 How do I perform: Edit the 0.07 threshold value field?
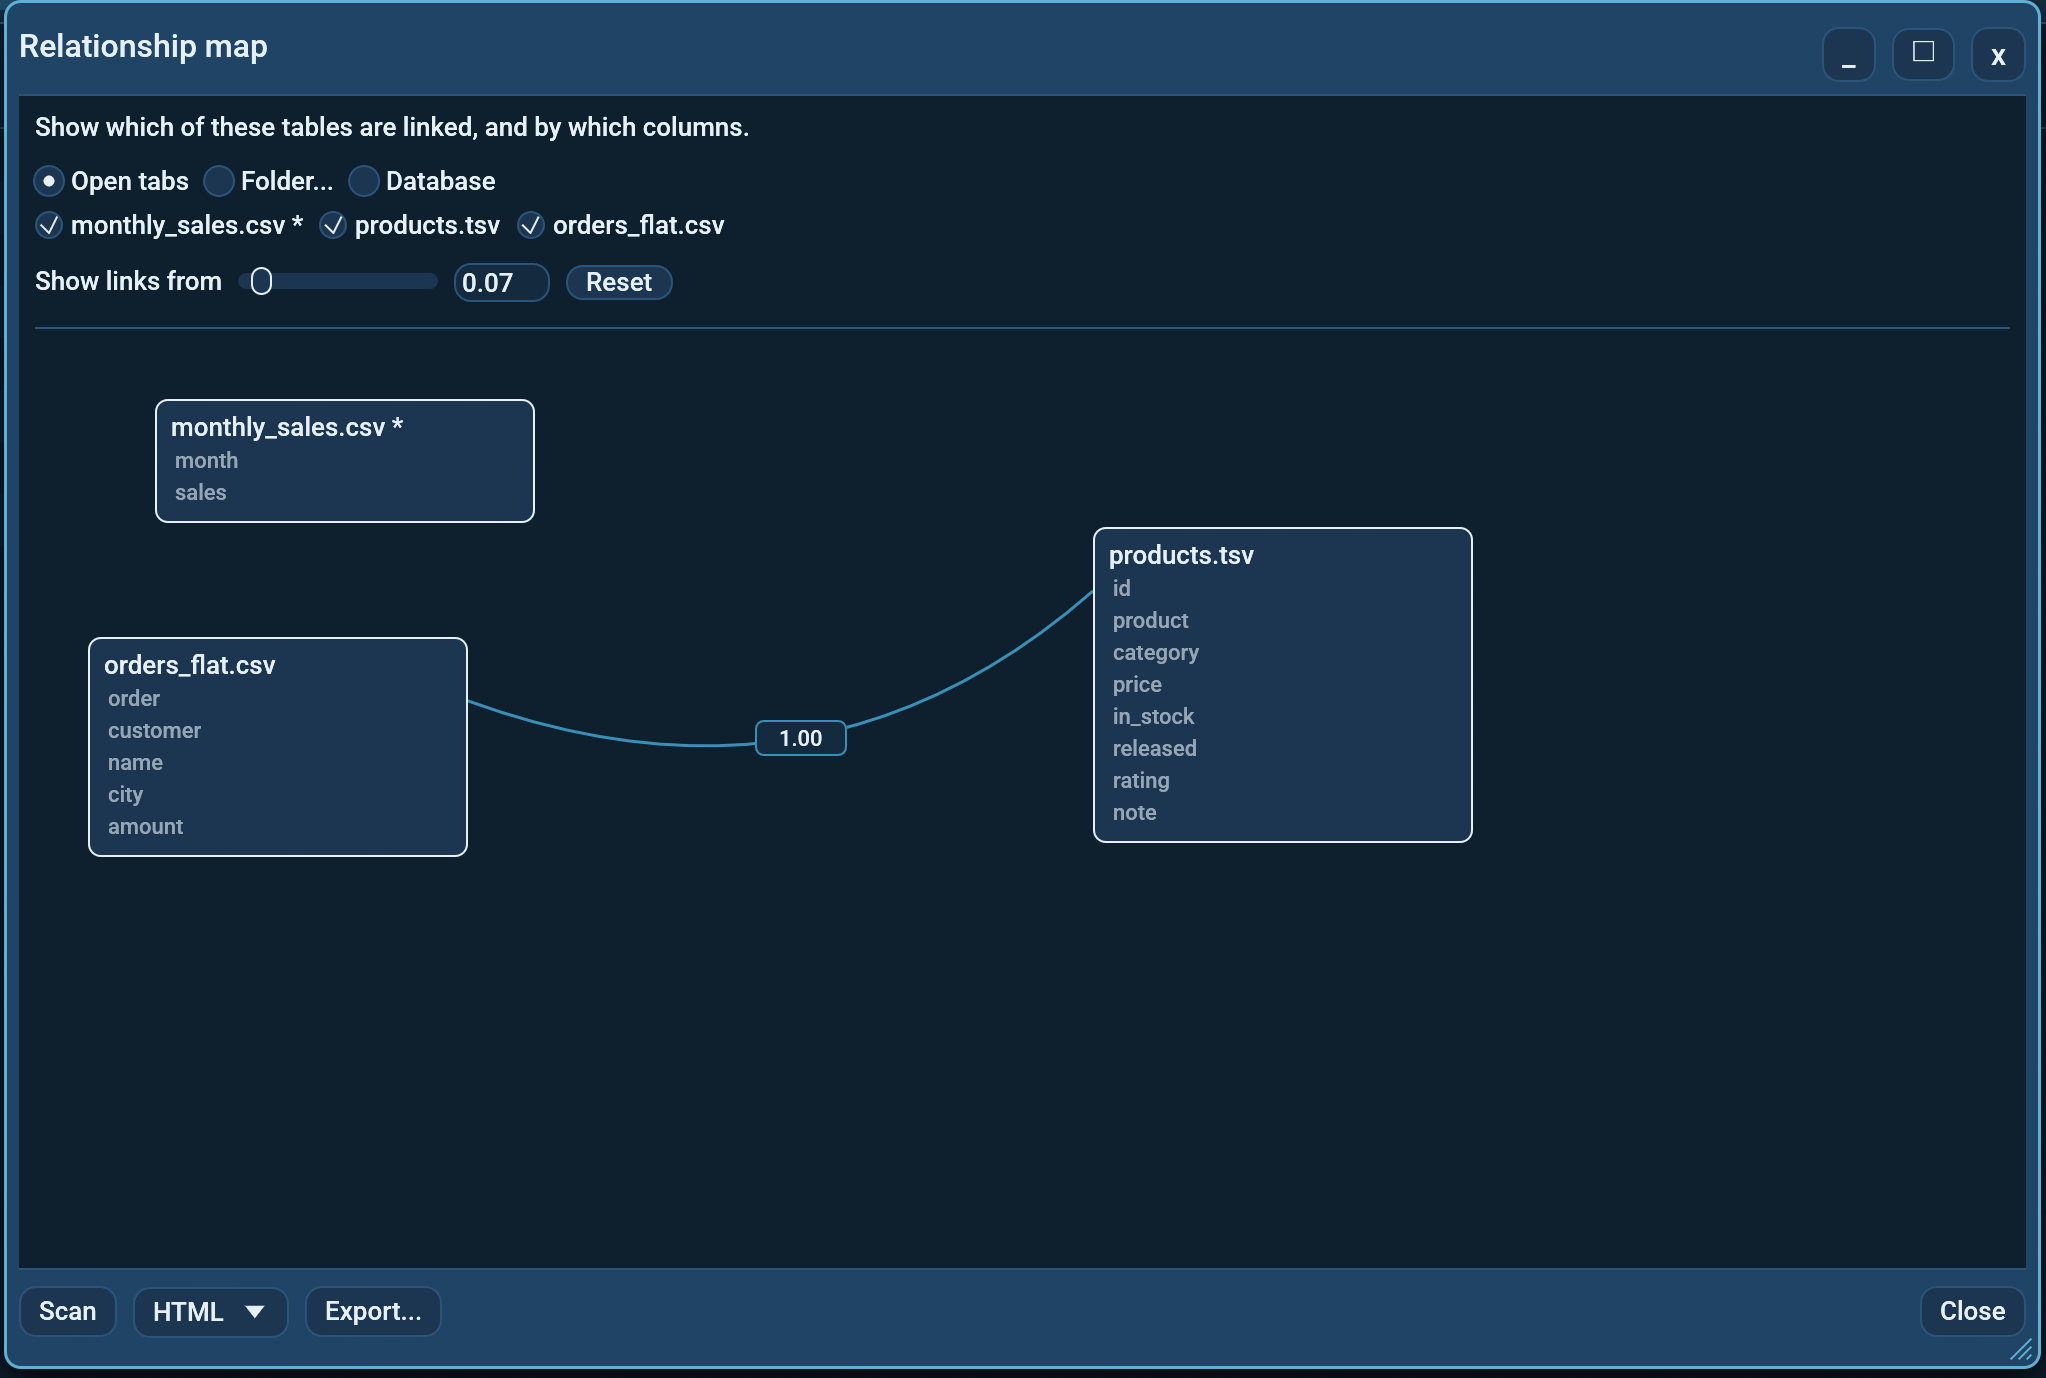(501, 282)
